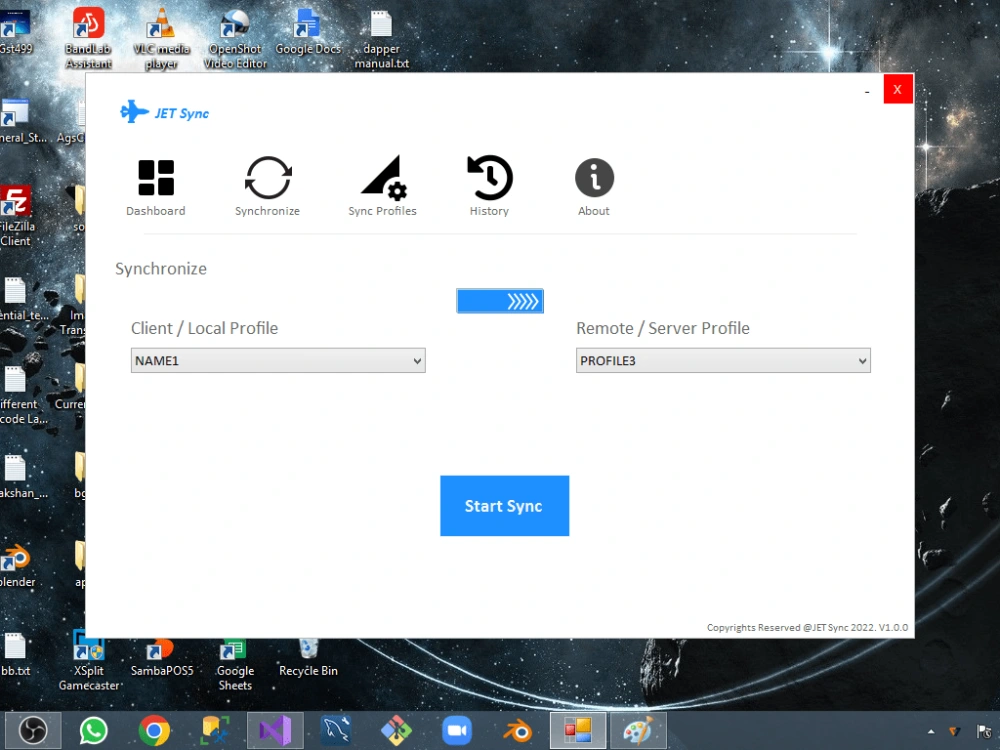Viewport: 1000px width, 750px height.
Task: Select the History menu label
Action: 489,211
